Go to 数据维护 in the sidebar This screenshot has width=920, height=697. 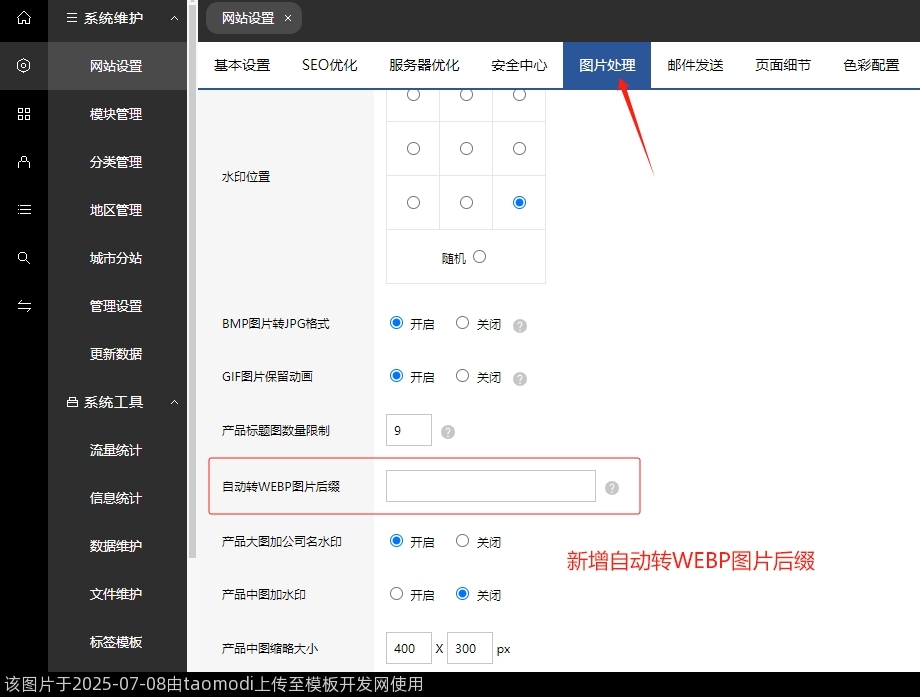tap(114, 546)
